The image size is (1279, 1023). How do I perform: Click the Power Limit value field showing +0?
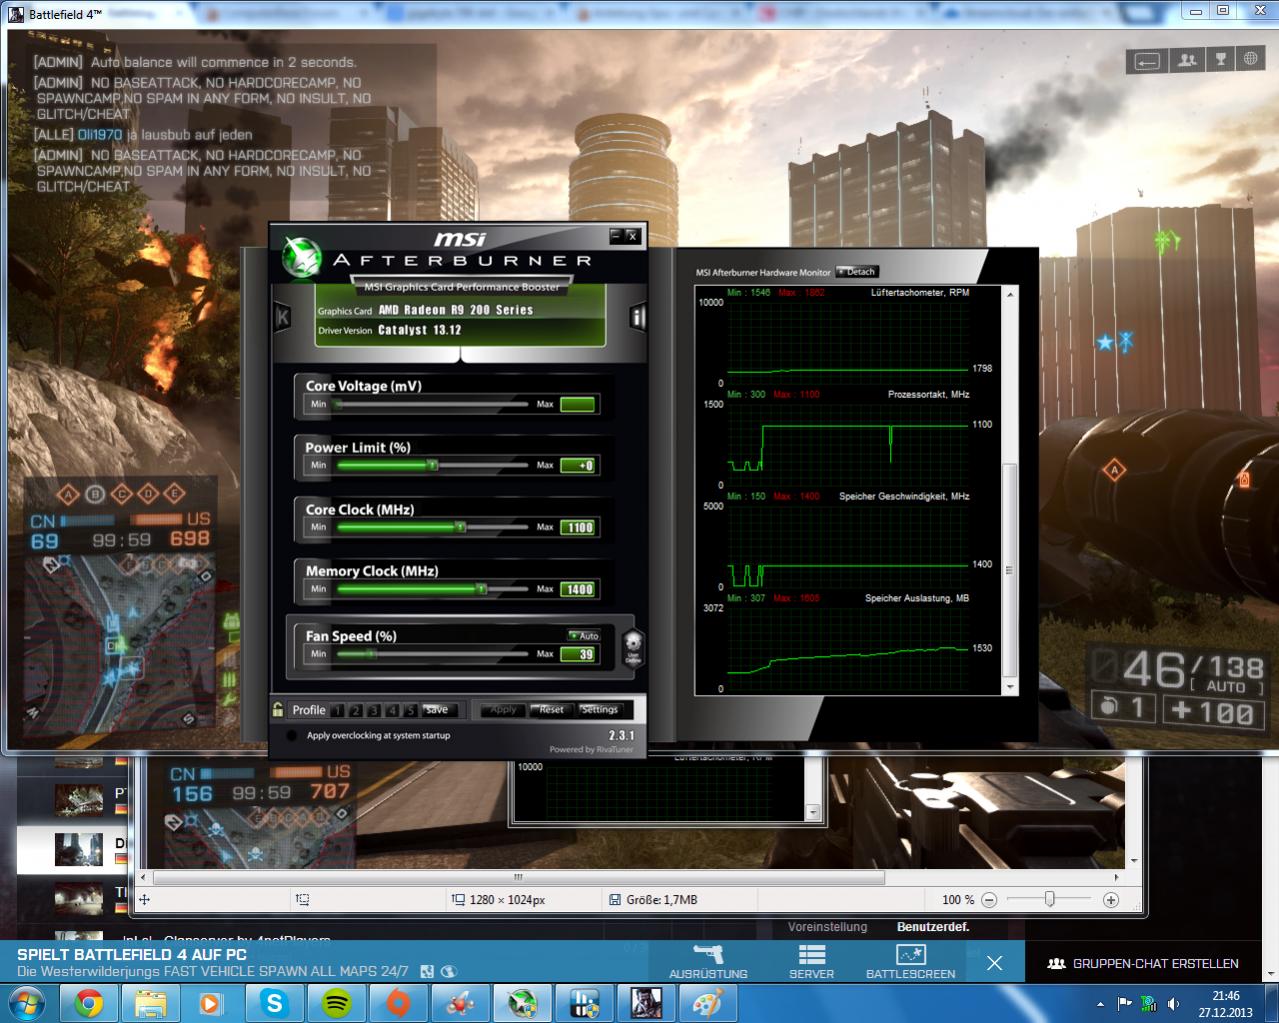click(579, 466)
